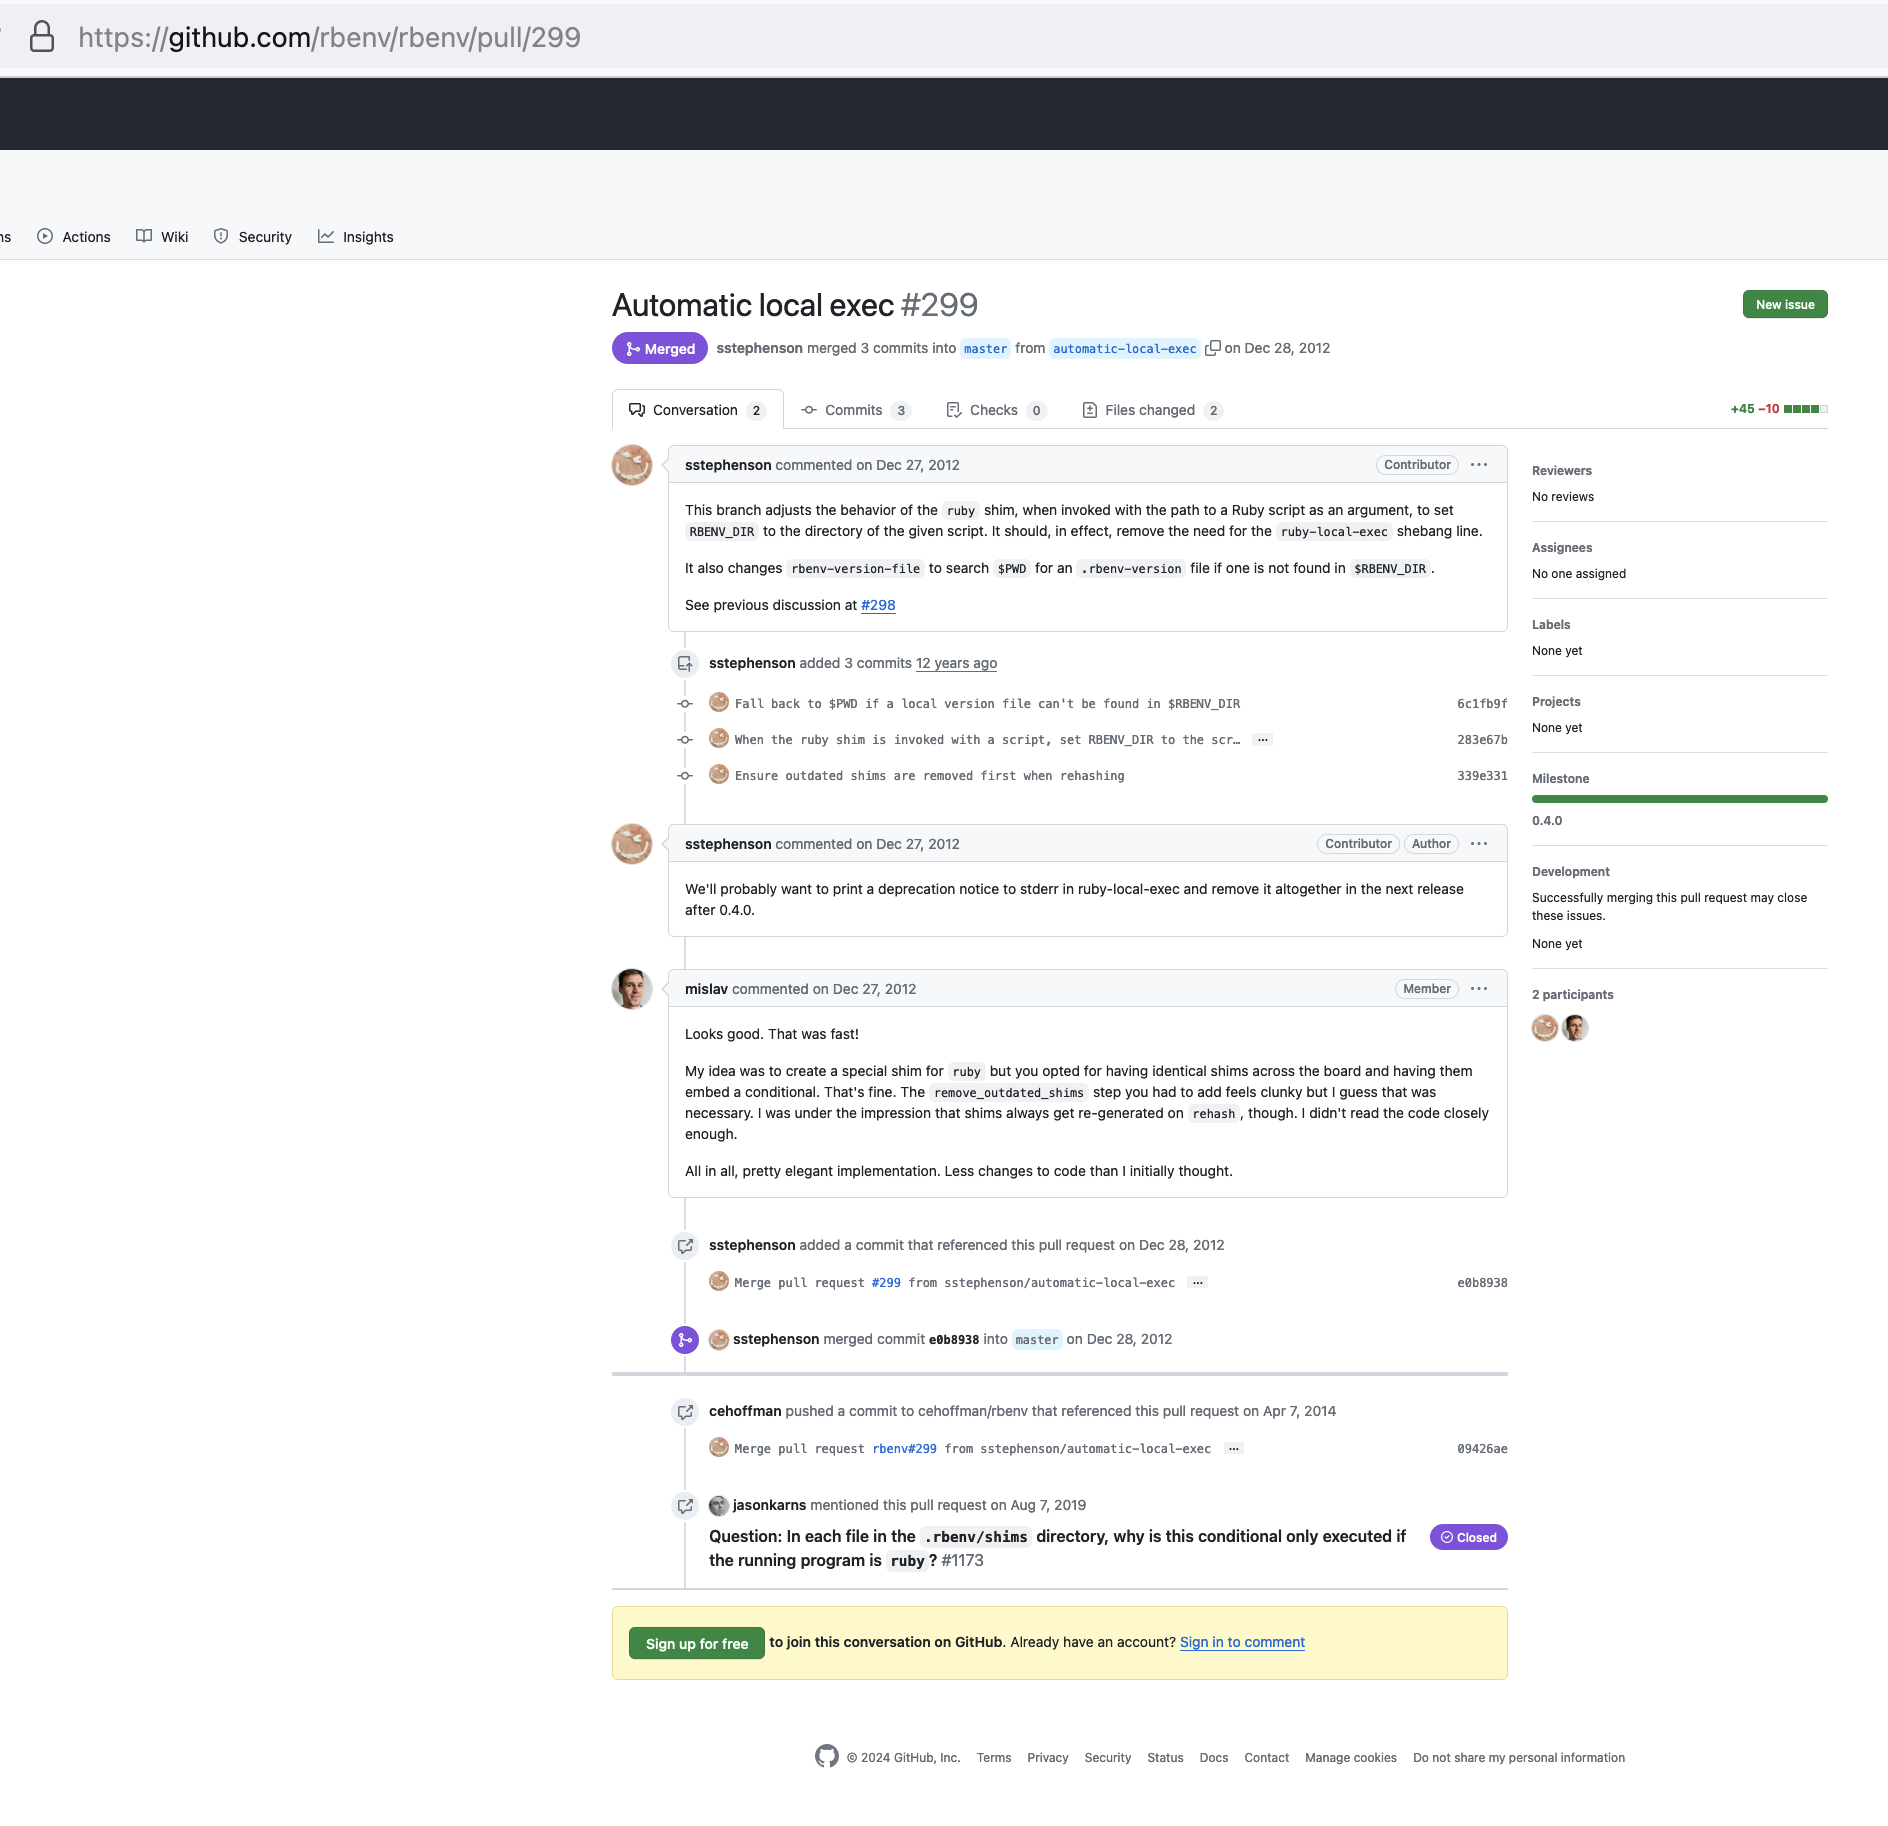Open the Security repository tab
1888x1826 pixels.
(253, 237)
